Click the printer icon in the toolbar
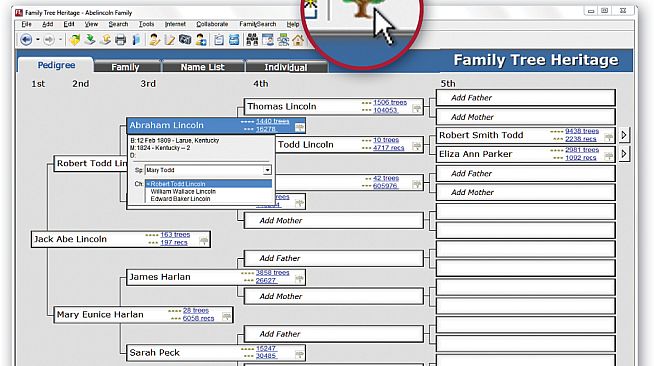654x366 pixels. pyautogui.click(x=121, y=40)
